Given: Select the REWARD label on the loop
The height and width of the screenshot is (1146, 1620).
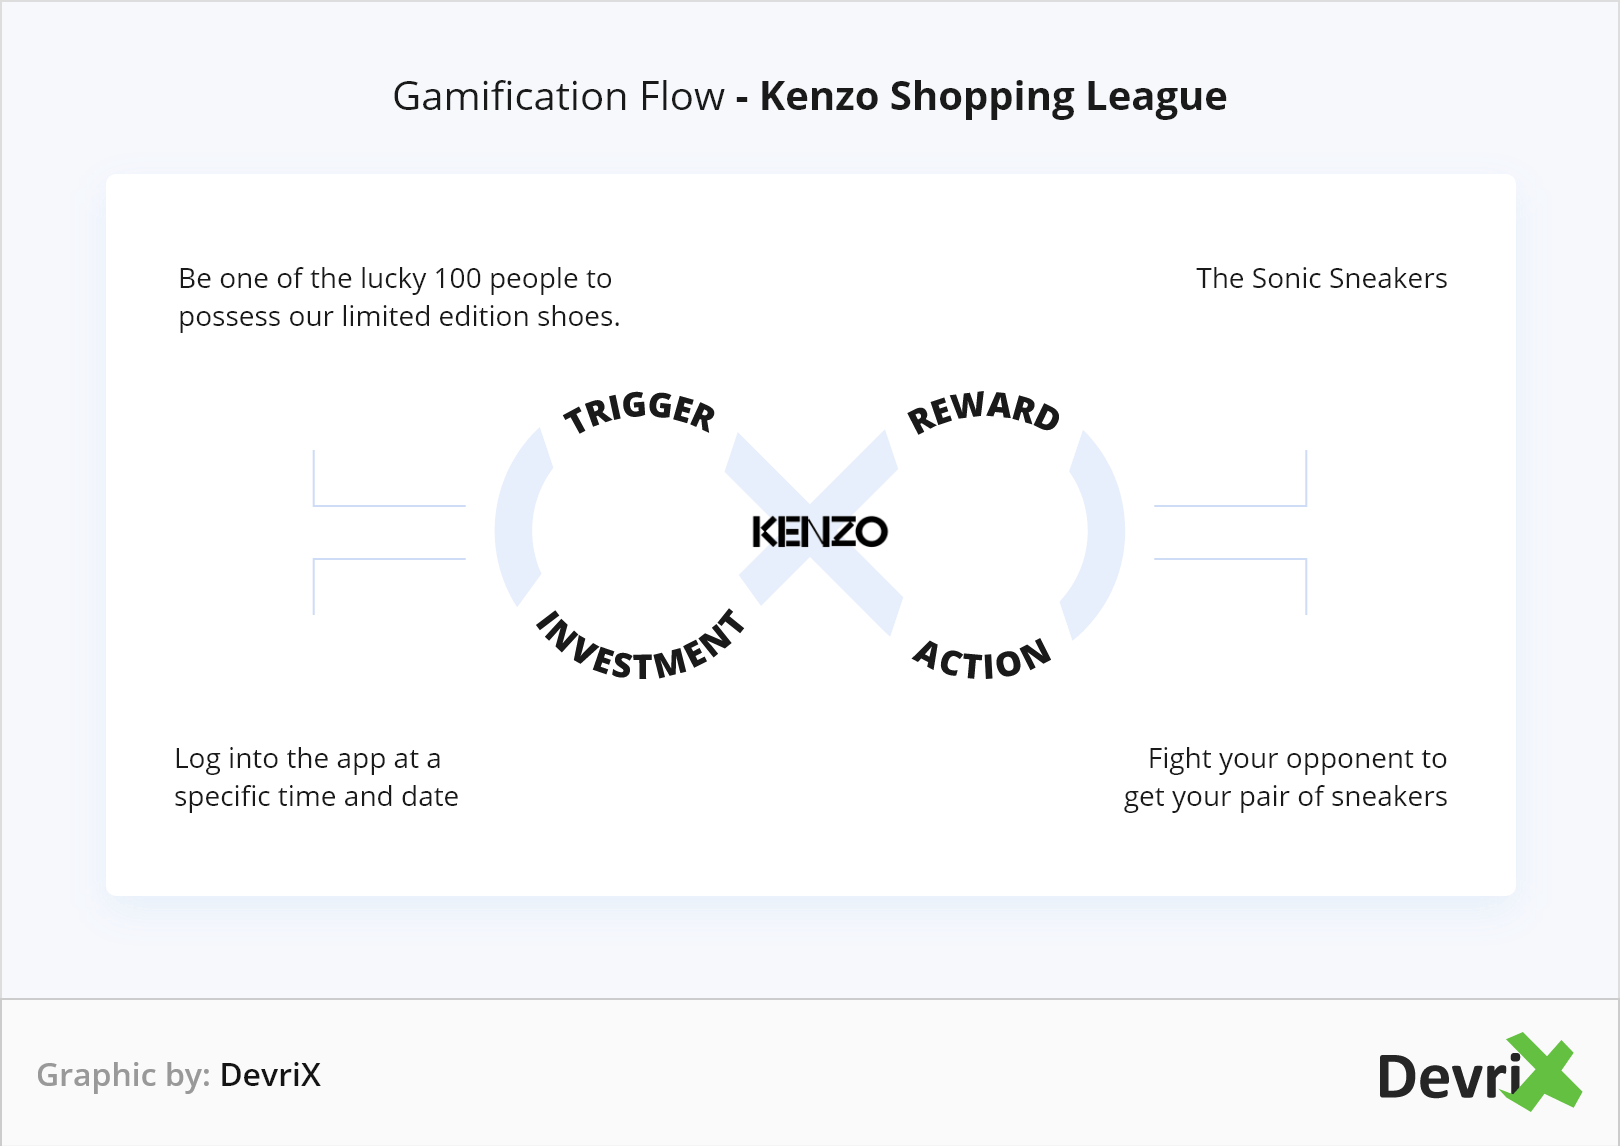Looking at the screenshot, I should pos(983,411).
